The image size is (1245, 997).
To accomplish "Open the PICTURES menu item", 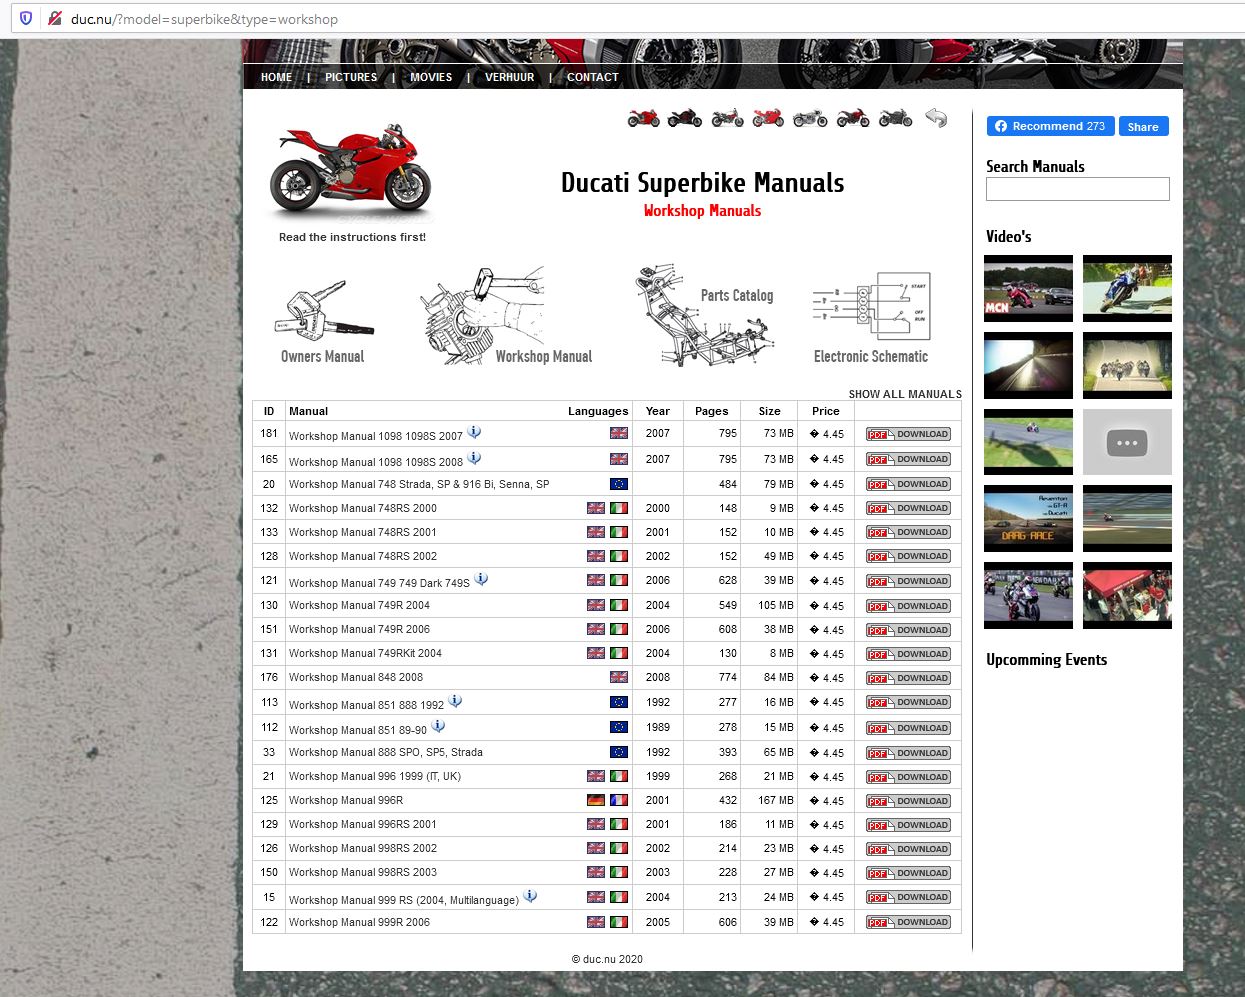I will point(351,77).
